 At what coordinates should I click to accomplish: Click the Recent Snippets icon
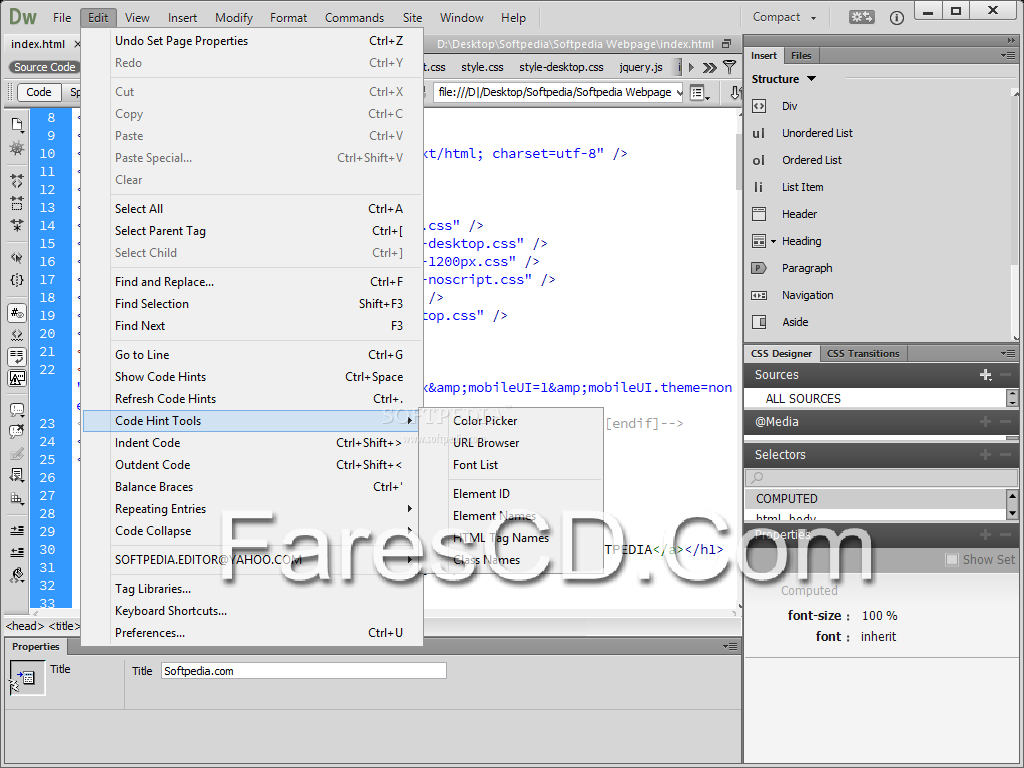click(x=17, y=475)
